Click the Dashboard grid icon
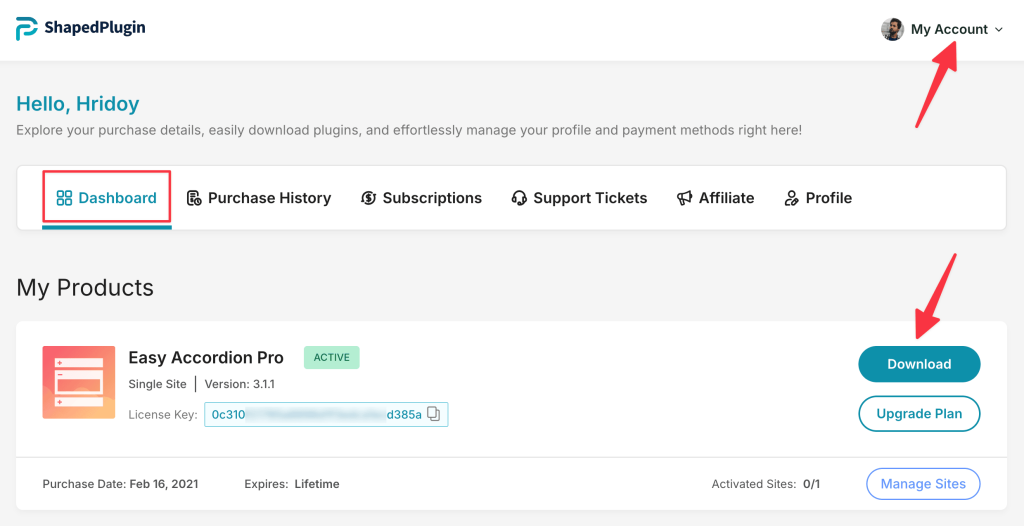The height and width of the screenshot is (526, 1024). (64, 198)
